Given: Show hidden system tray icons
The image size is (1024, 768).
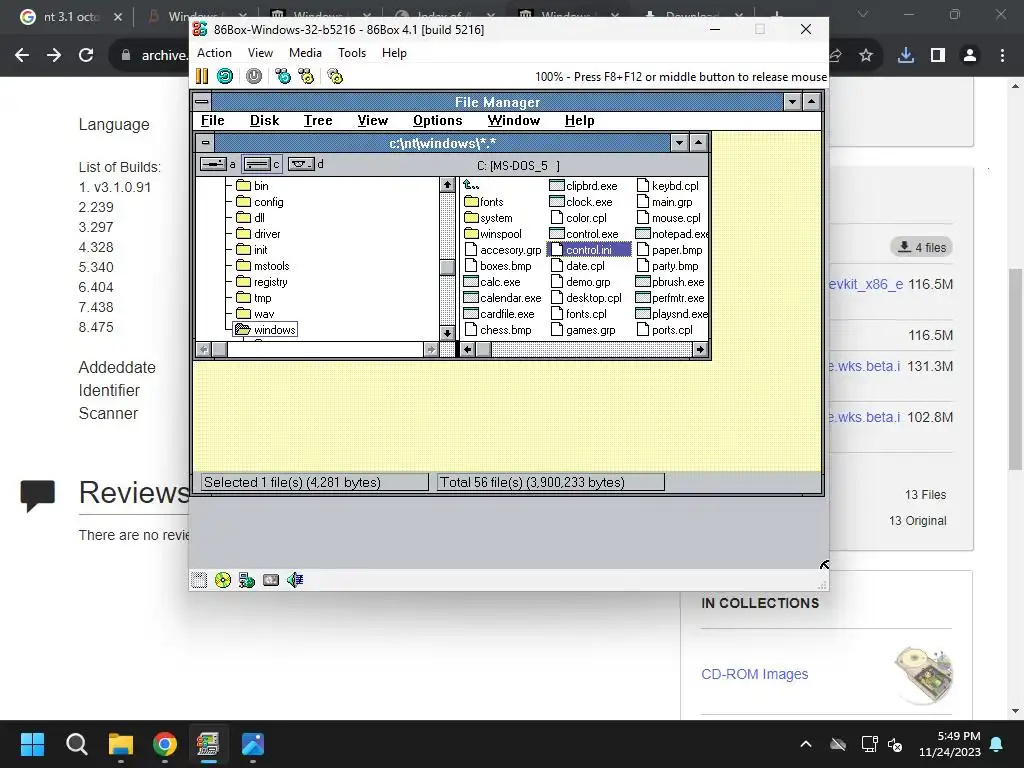Looking at the screenshot, I should 806,744.
